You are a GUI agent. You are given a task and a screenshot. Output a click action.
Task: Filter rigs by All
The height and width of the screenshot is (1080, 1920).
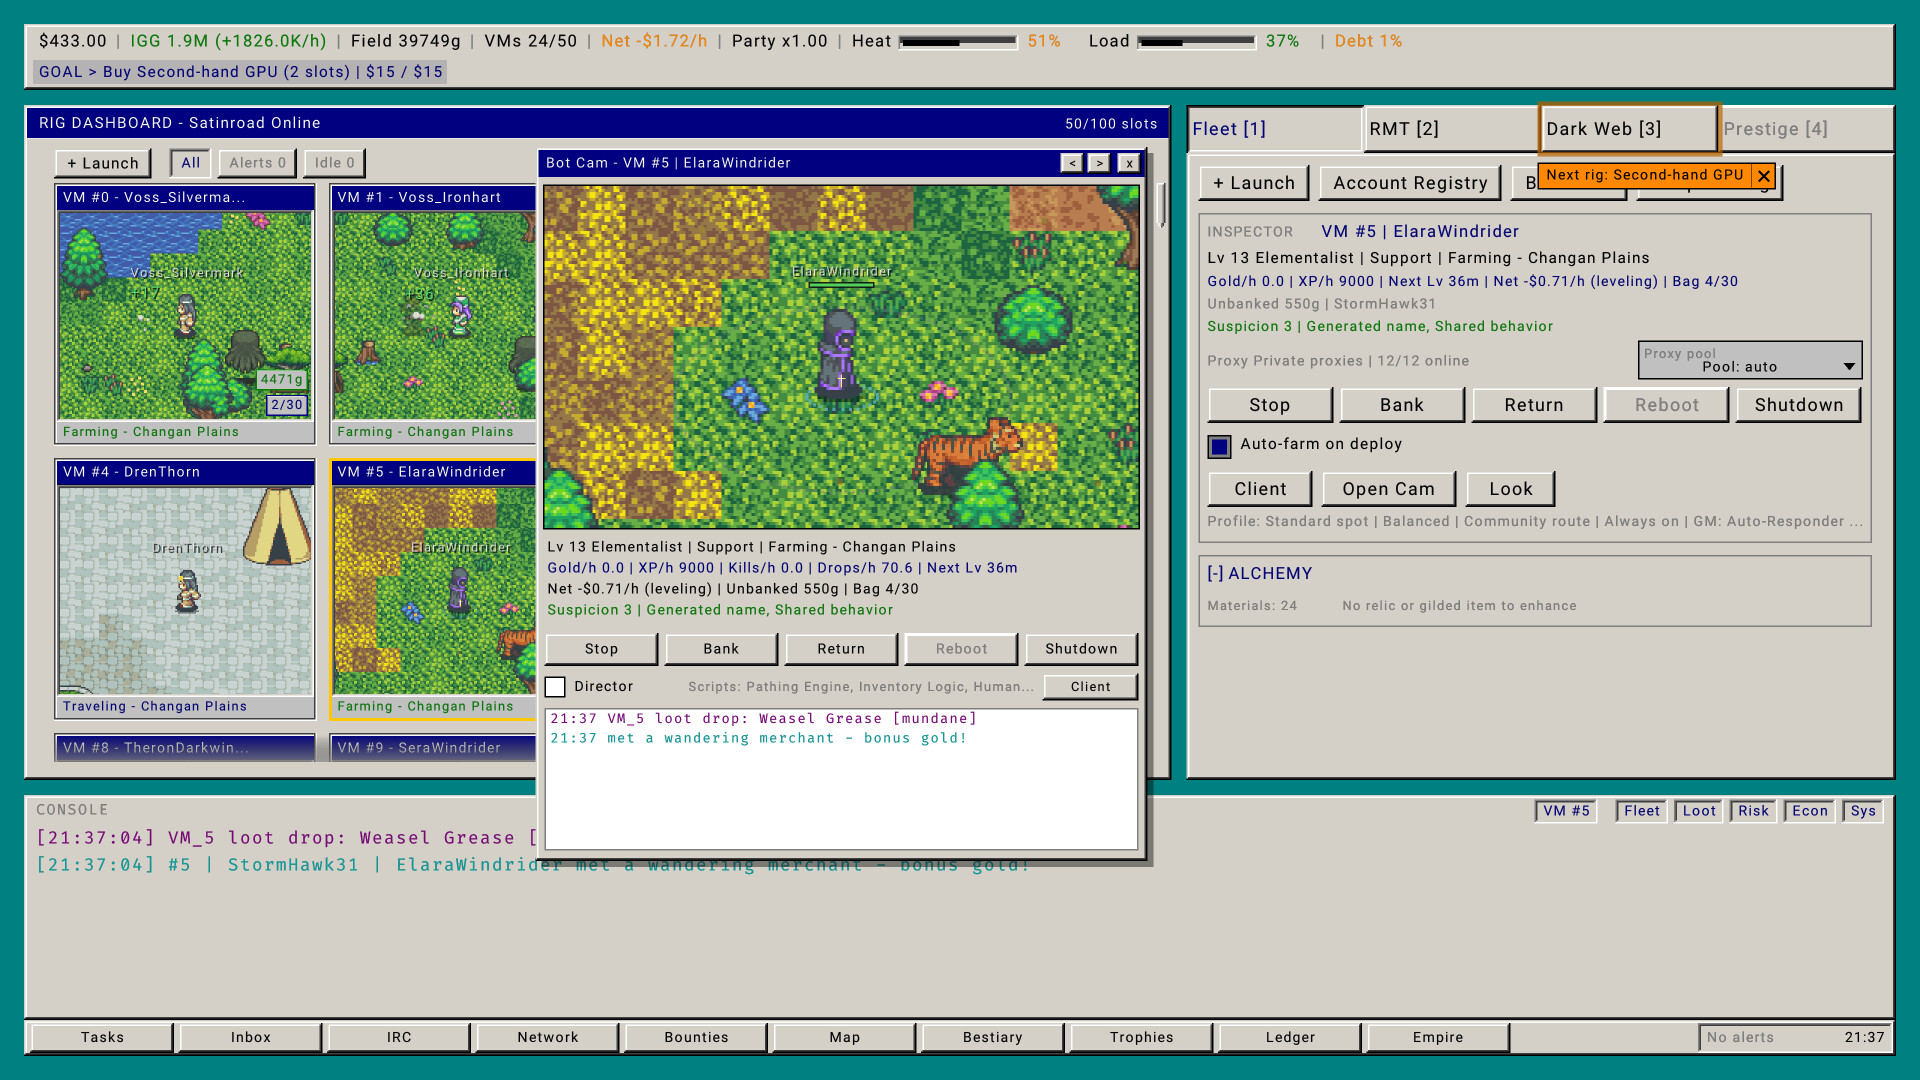190,163
